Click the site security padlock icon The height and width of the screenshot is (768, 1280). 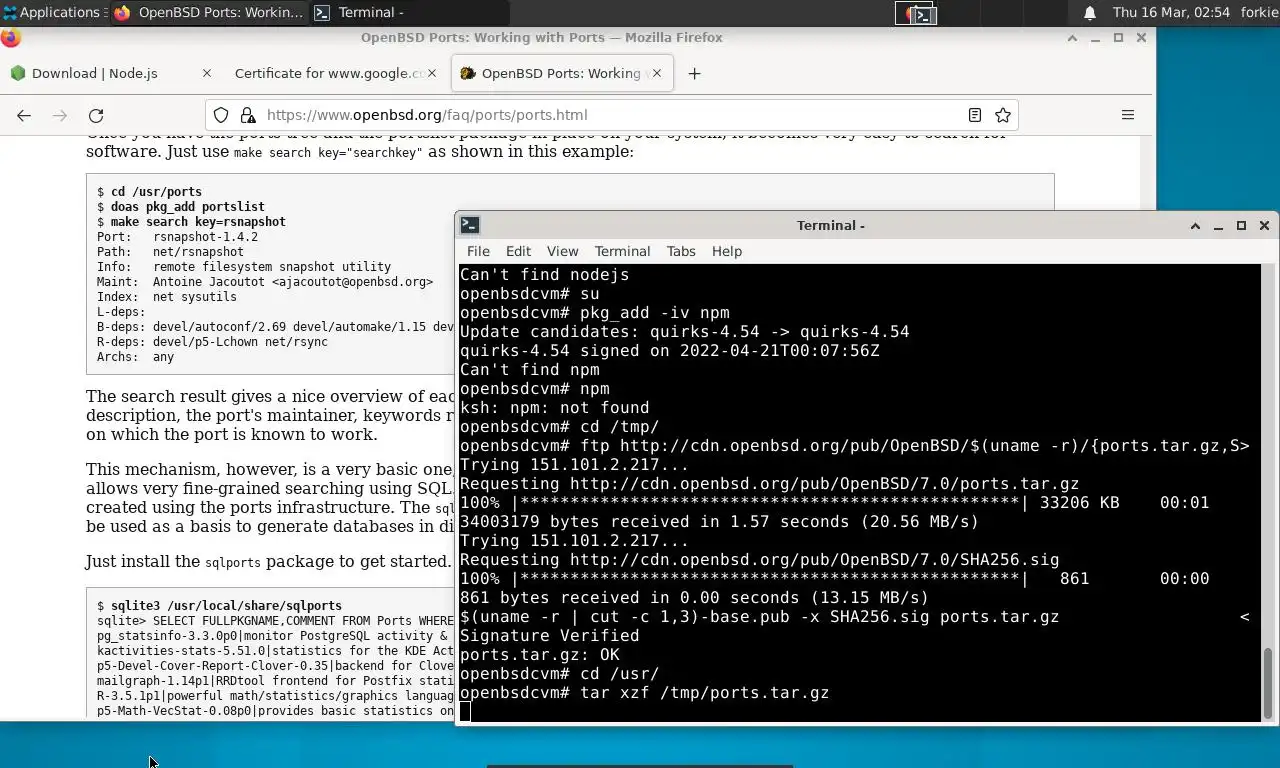246,115
